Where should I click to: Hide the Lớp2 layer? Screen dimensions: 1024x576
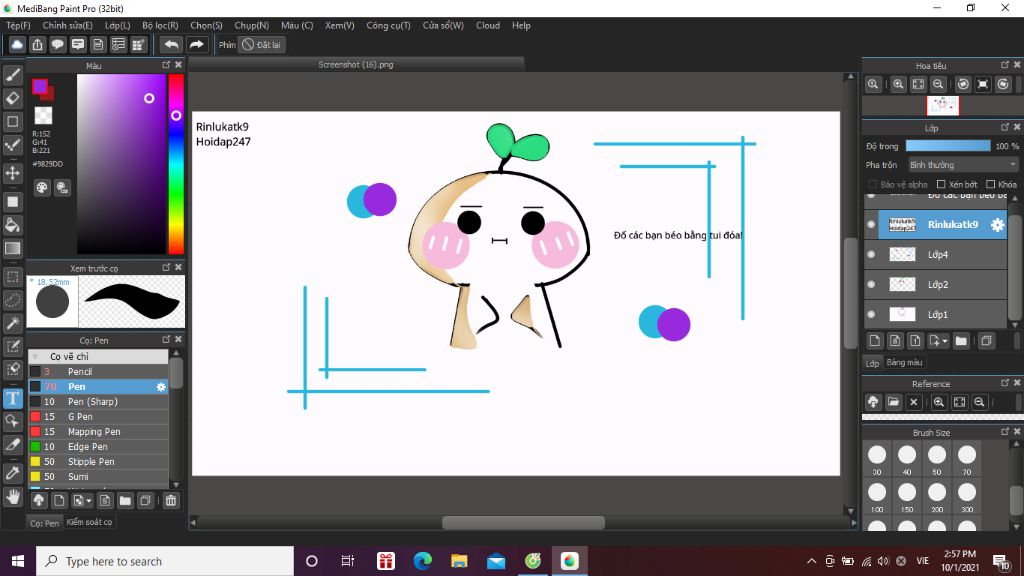[871, 285]
